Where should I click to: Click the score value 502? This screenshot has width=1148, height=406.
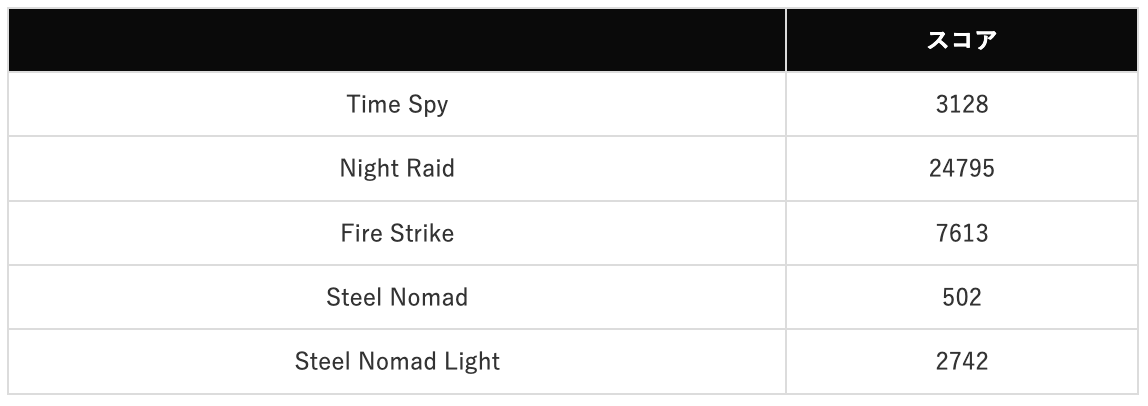click(961, 297)
